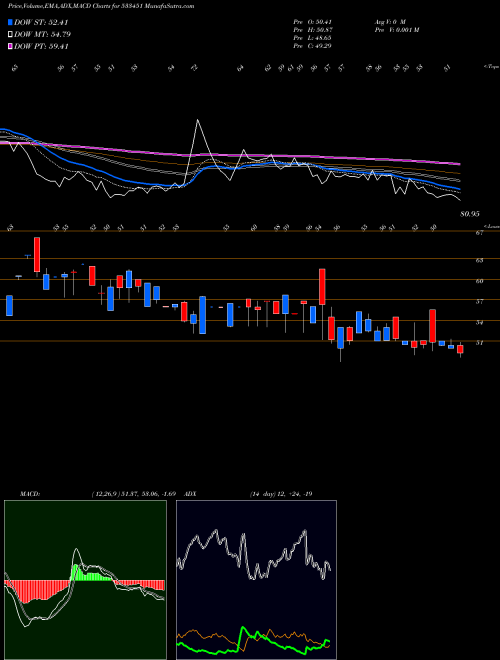Click the blue DOW ST legend swatch
The width and height of the screenshot is (500, 660).
10,22
